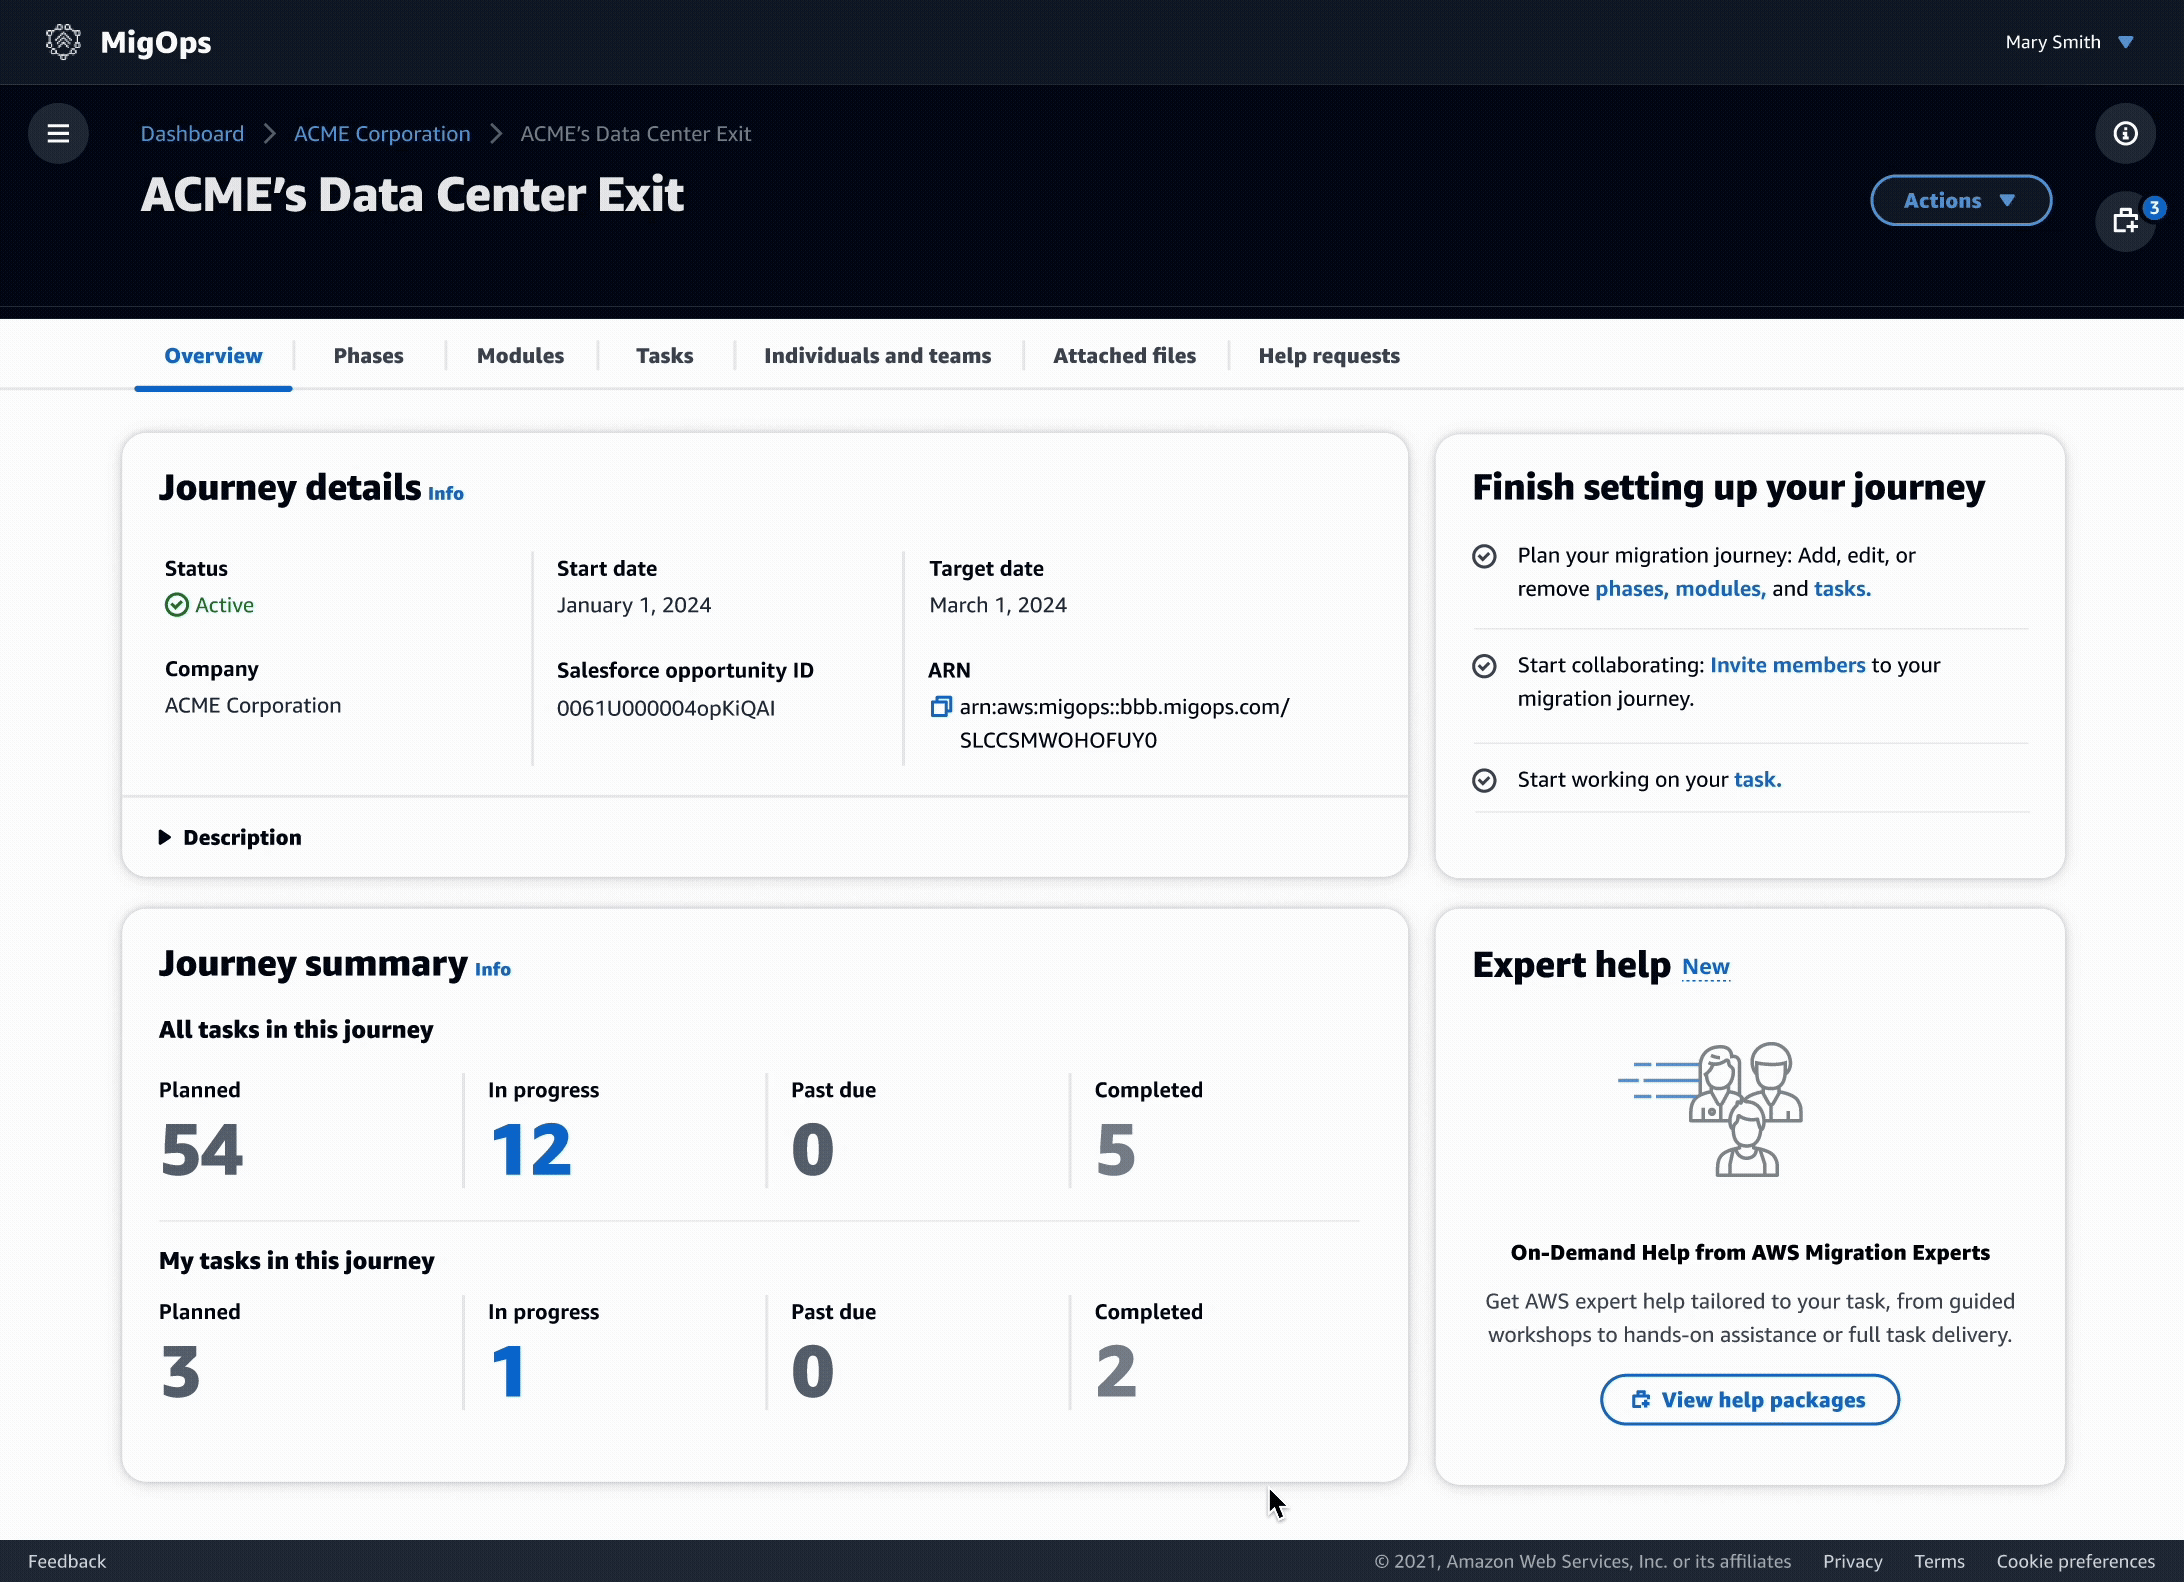The height and width of the screenshot is (1582, 2184).
Task: Open the hamburger navigation menu
Action: [x=58, y=133]
